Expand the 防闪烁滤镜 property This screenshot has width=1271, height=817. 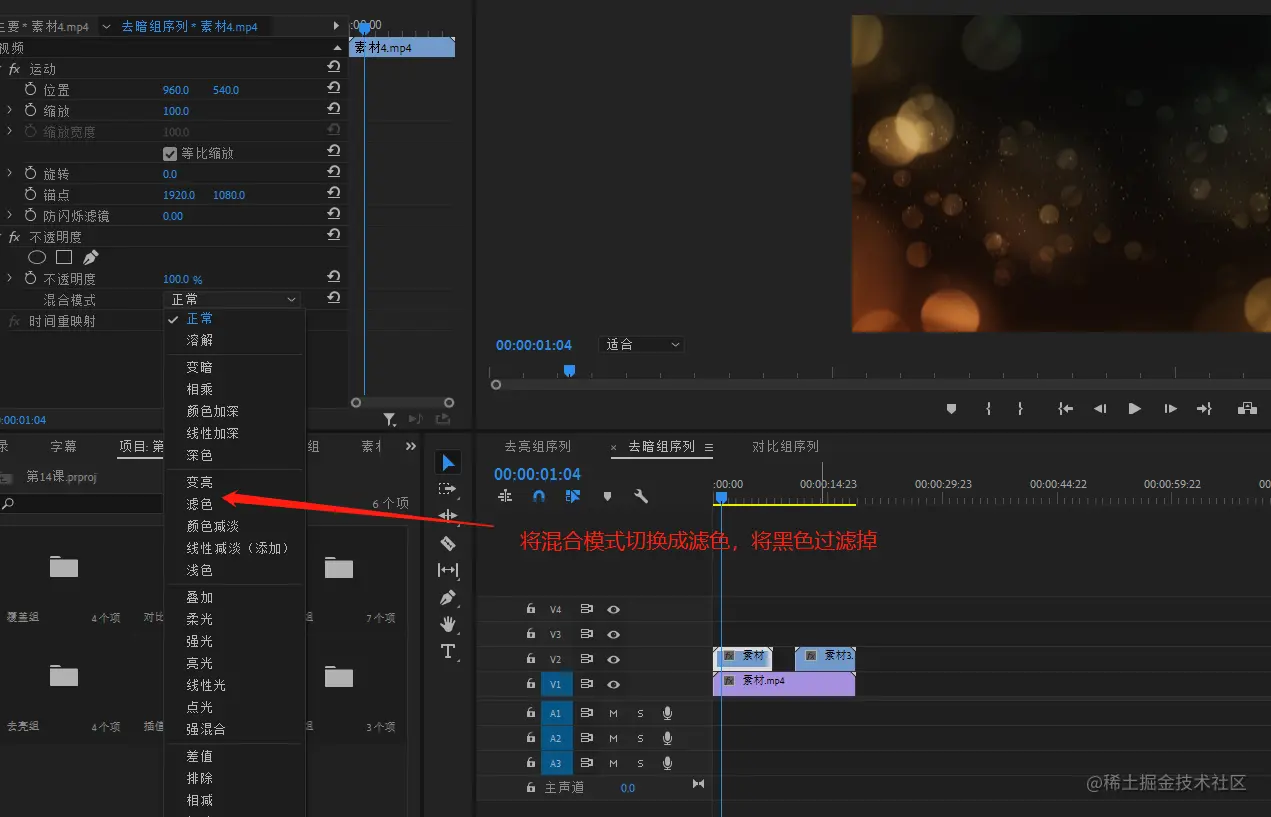coord(10,215)
